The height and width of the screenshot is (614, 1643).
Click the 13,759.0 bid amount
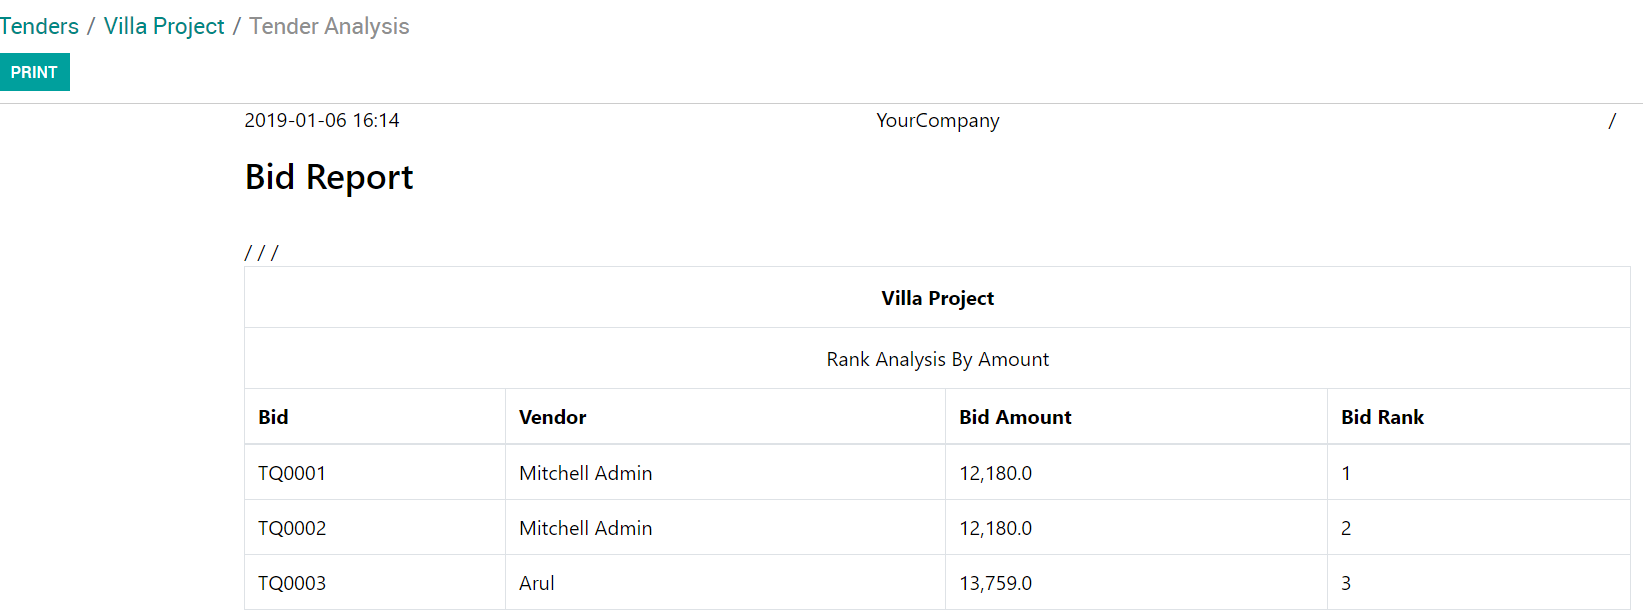click(x=995, y=583)
